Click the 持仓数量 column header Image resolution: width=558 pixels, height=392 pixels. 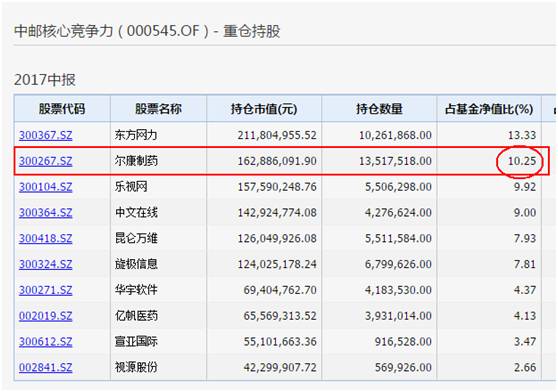[379, 109]
